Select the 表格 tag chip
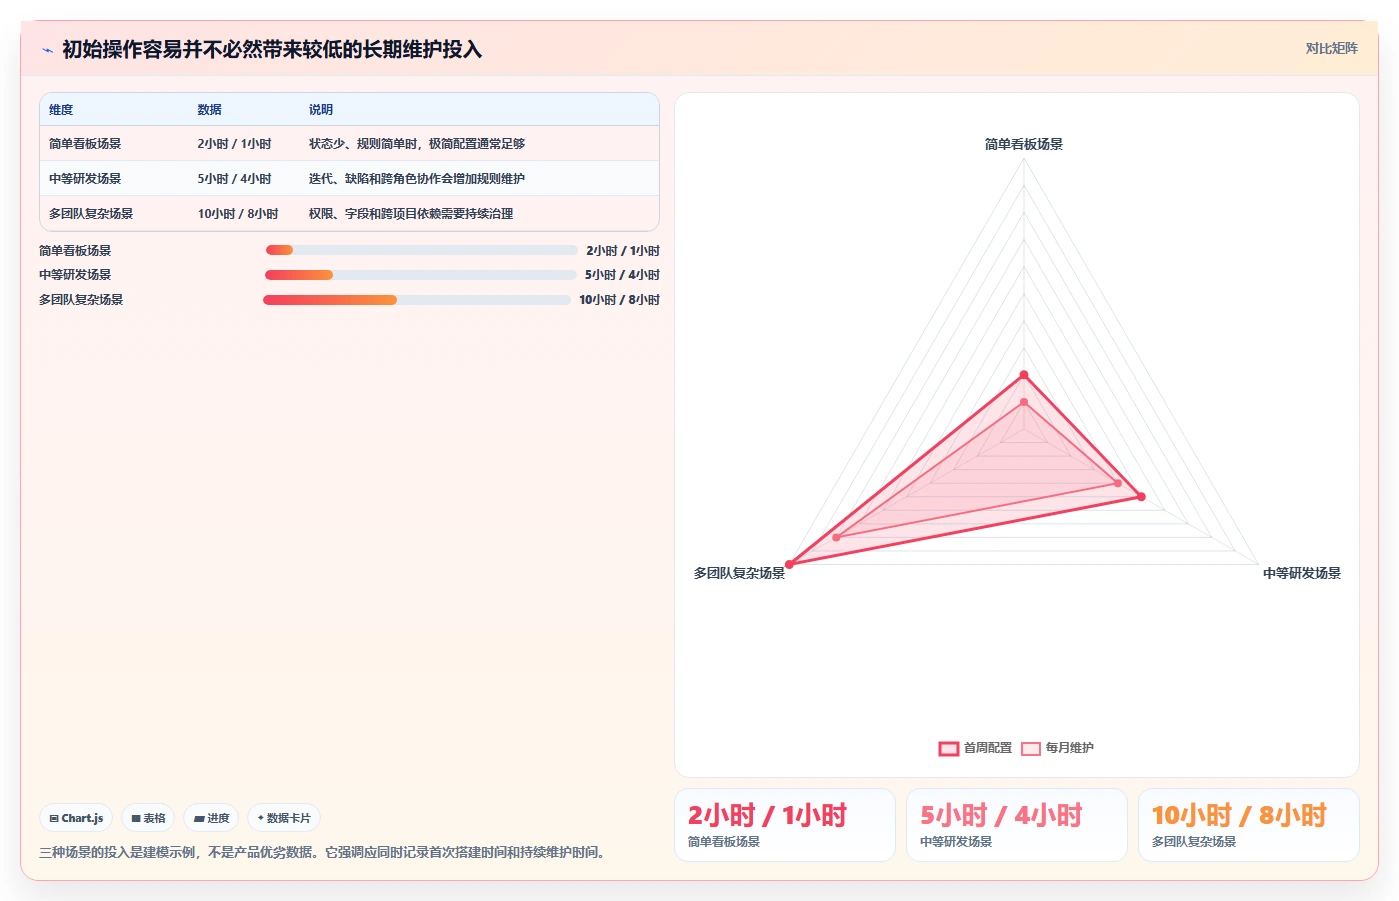 [x=148, y=818]
